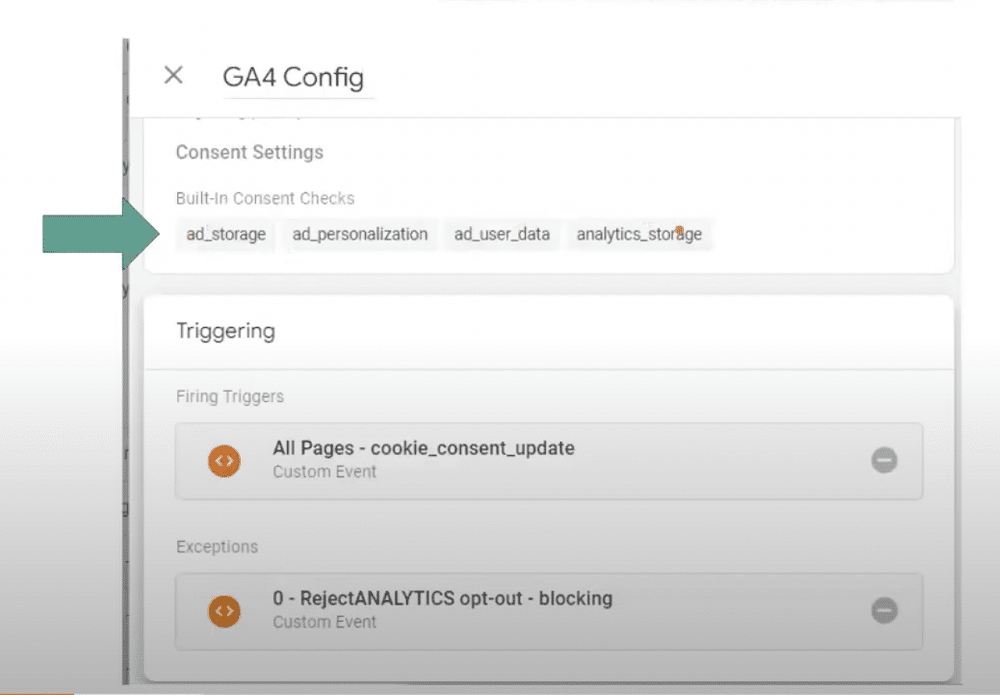Select the ad_personalization consent check
Image resolution: width=1000 pixels, height=695 pixels.
click(x=359, y=235)
